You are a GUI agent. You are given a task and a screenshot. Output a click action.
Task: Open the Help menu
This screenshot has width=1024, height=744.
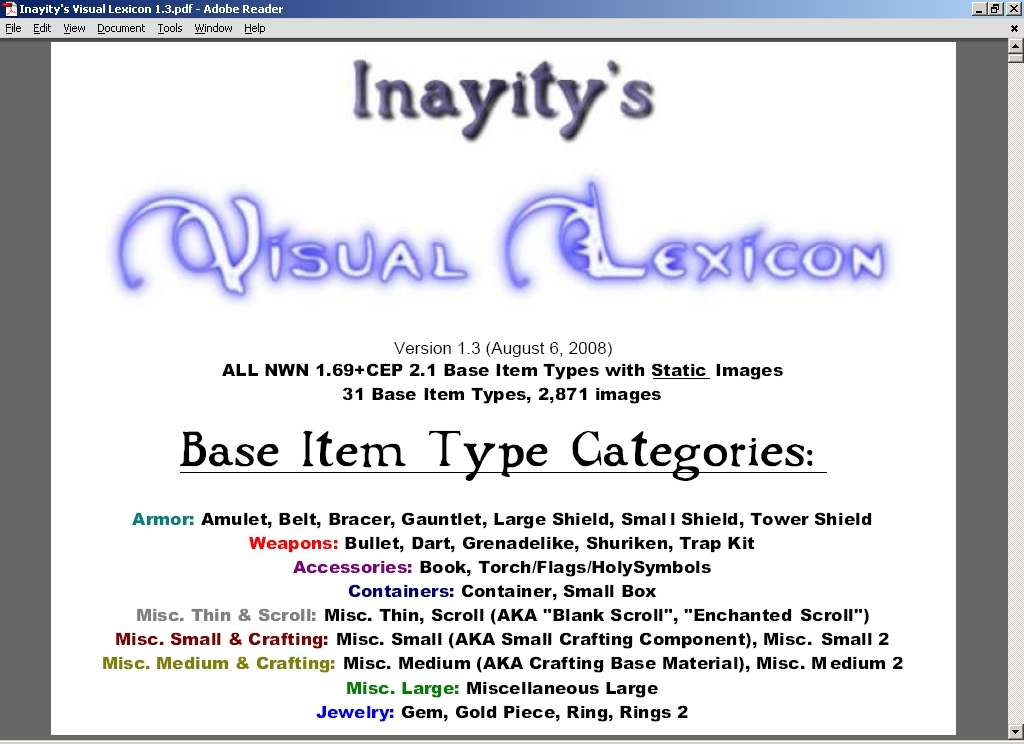point(255,28)
